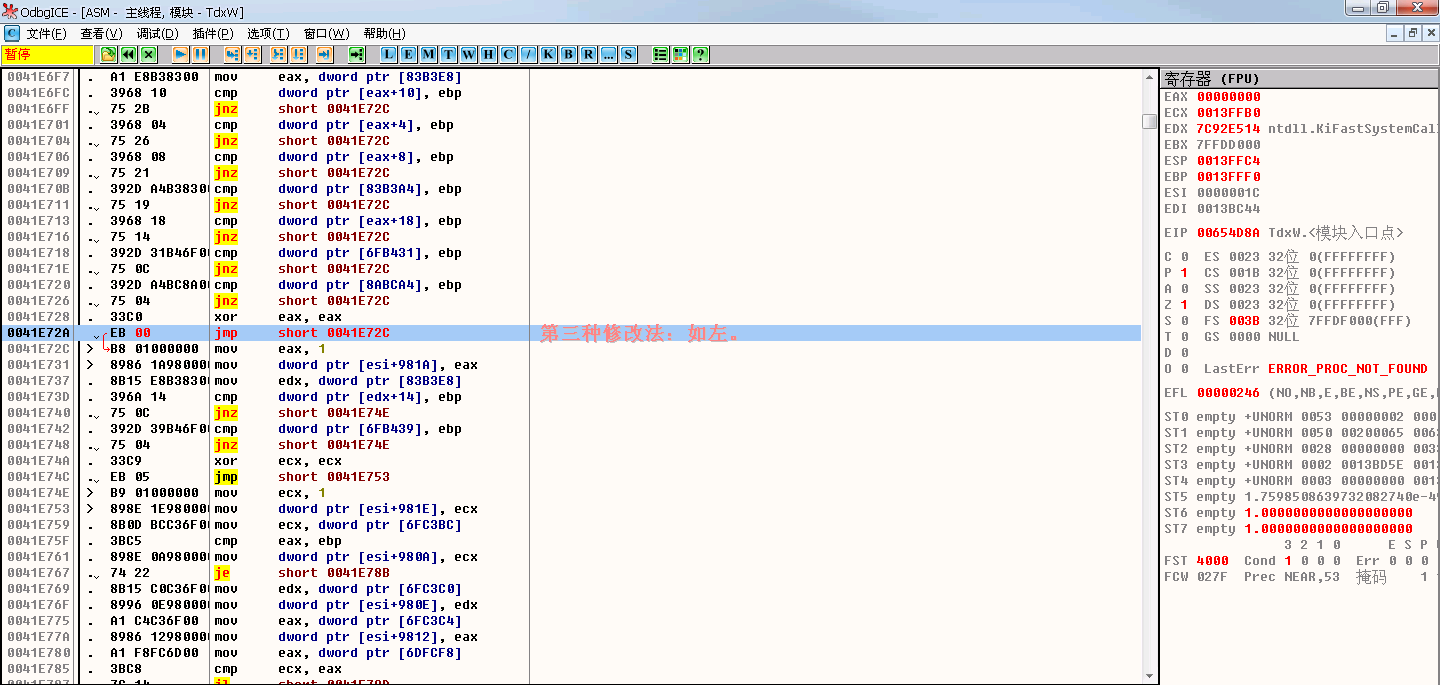
Task: Open the 插件(P) menu
Action: tap(213, 34)
